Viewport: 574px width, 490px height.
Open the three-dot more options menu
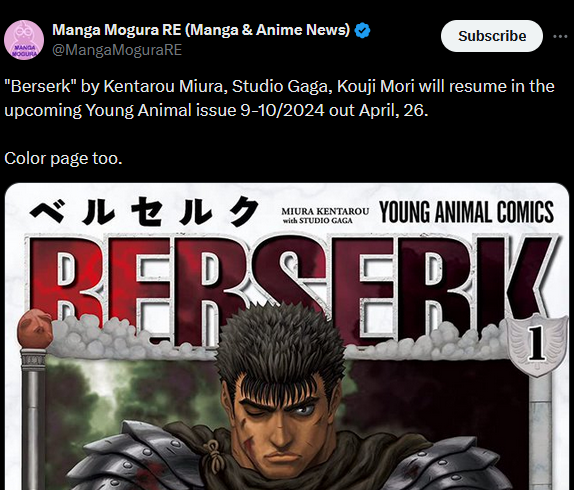click(x=560, y=36)
